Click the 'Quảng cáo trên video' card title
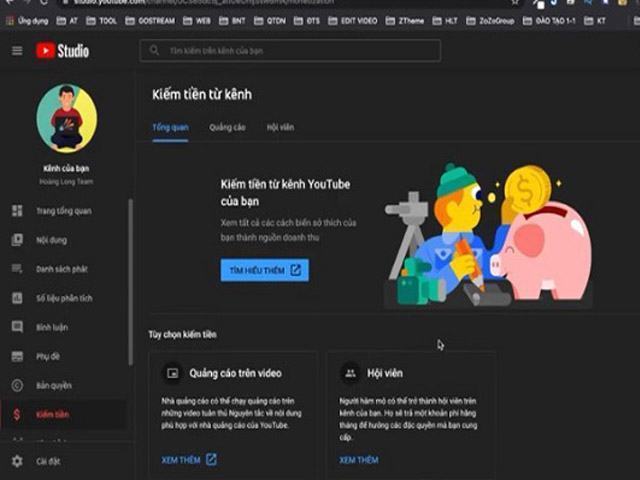 (x=236, y=373)
